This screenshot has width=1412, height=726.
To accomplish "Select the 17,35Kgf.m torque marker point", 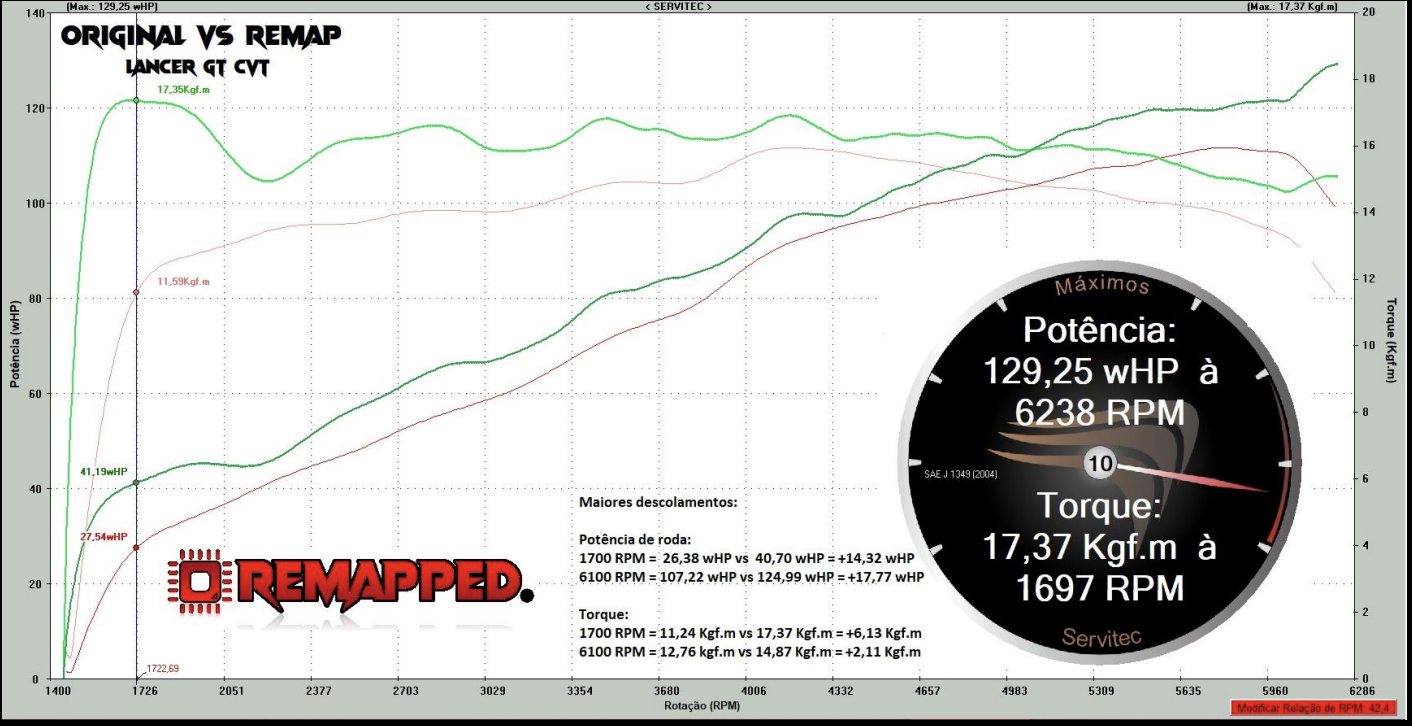I will [x=136, y=100].
